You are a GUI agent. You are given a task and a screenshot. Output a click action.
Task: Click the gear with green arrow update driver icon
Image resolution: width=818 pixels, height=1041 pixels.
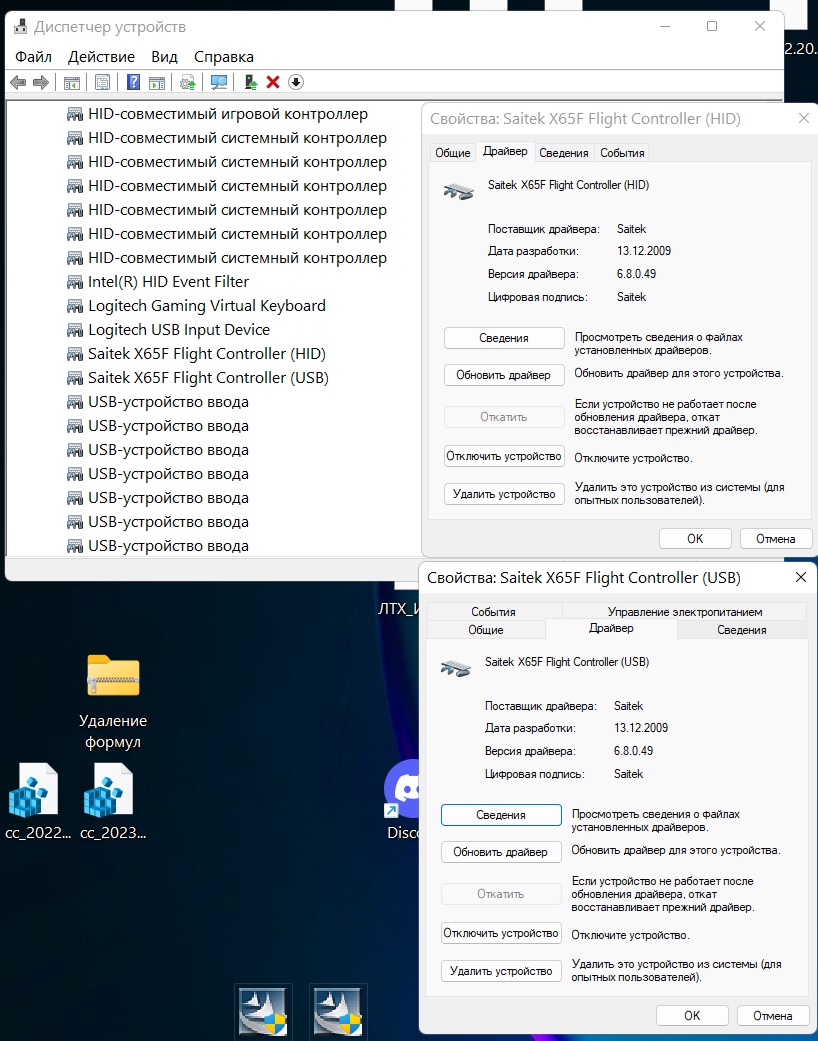click(x=188, y=82)
